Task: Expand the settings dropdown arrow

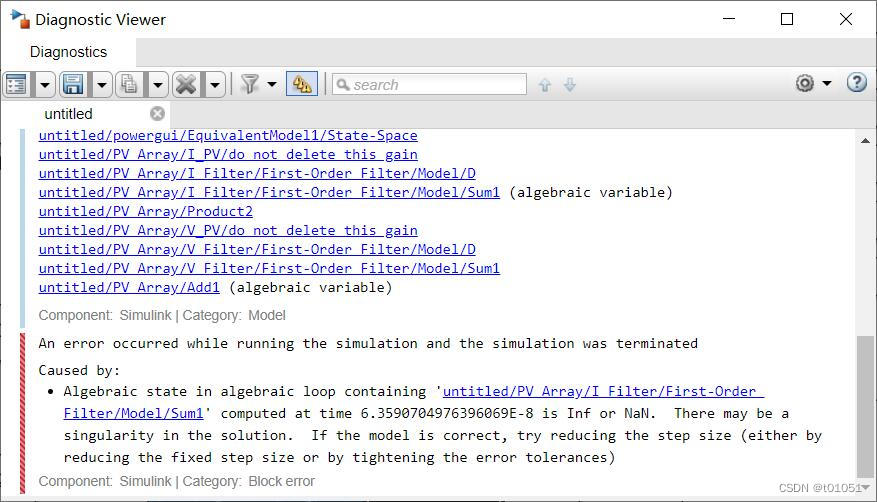Action: tap(827, 83)
